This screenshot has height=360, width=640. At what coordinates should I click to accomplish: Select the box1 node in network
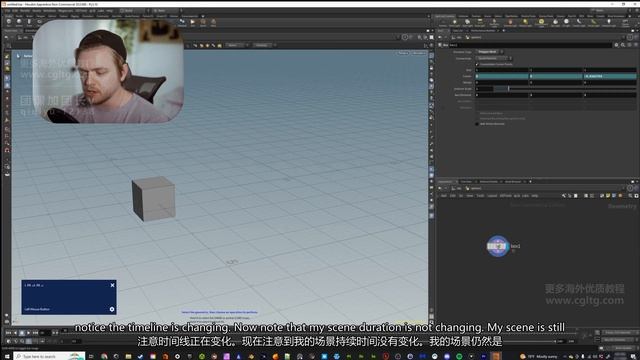point(498,246)
